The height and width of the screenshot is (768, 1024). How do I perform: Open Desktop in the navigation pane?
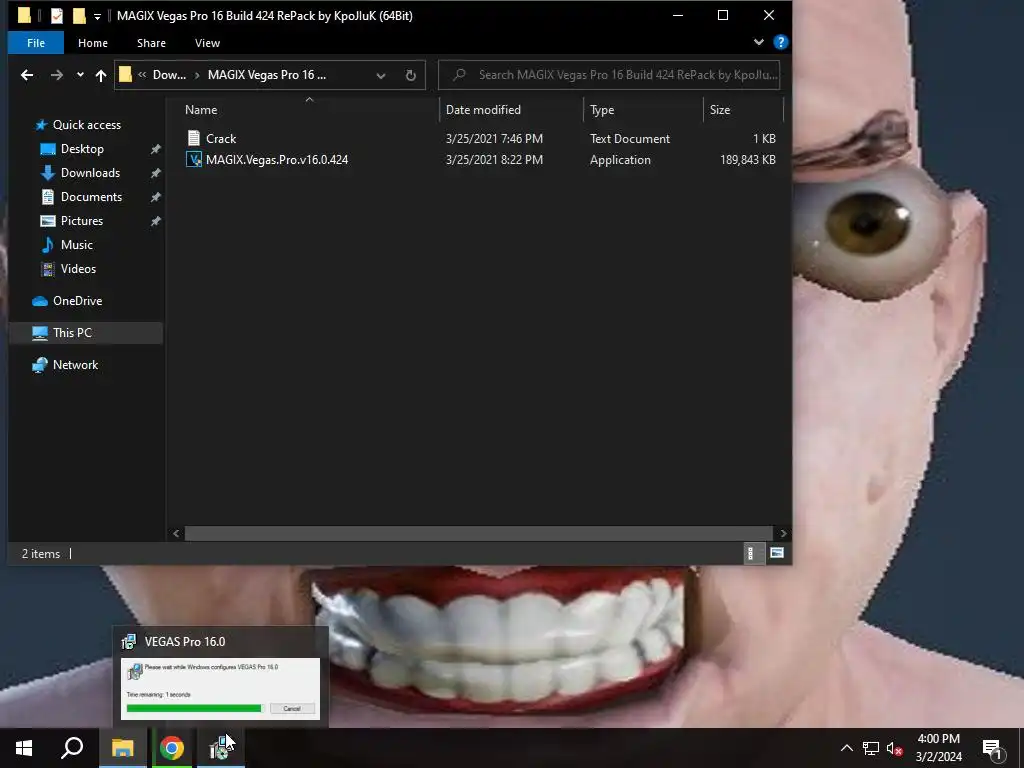tap(82, 149)
